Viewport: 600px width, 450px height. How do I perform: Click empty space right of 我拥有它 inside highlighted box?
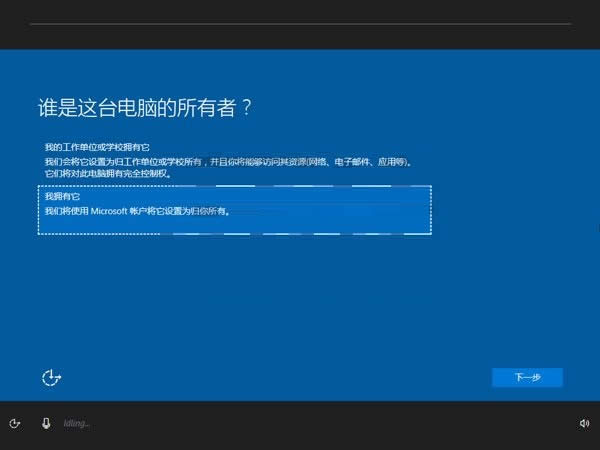point(300,198)
